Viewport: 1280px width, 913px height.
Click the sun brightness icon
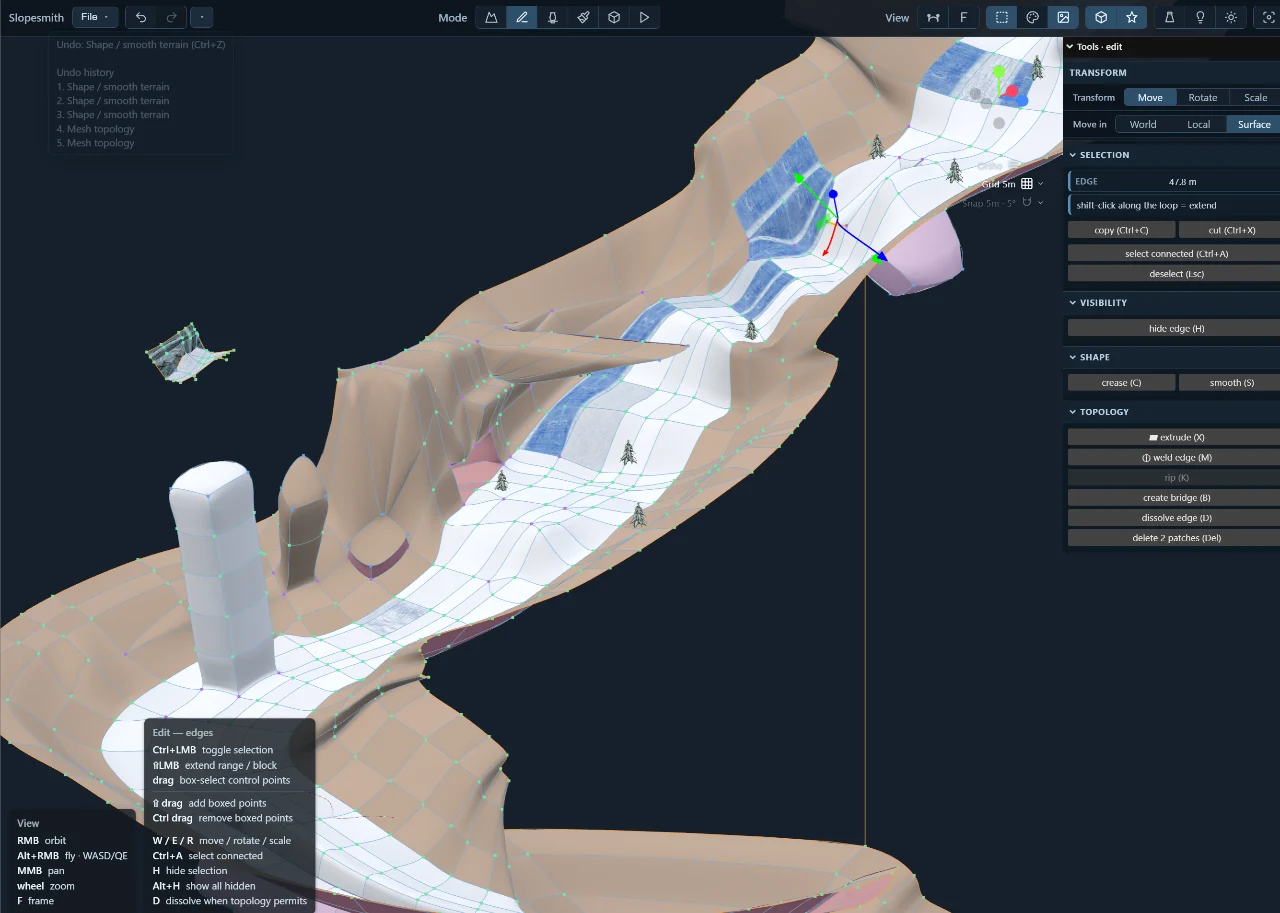(1231, 17)
